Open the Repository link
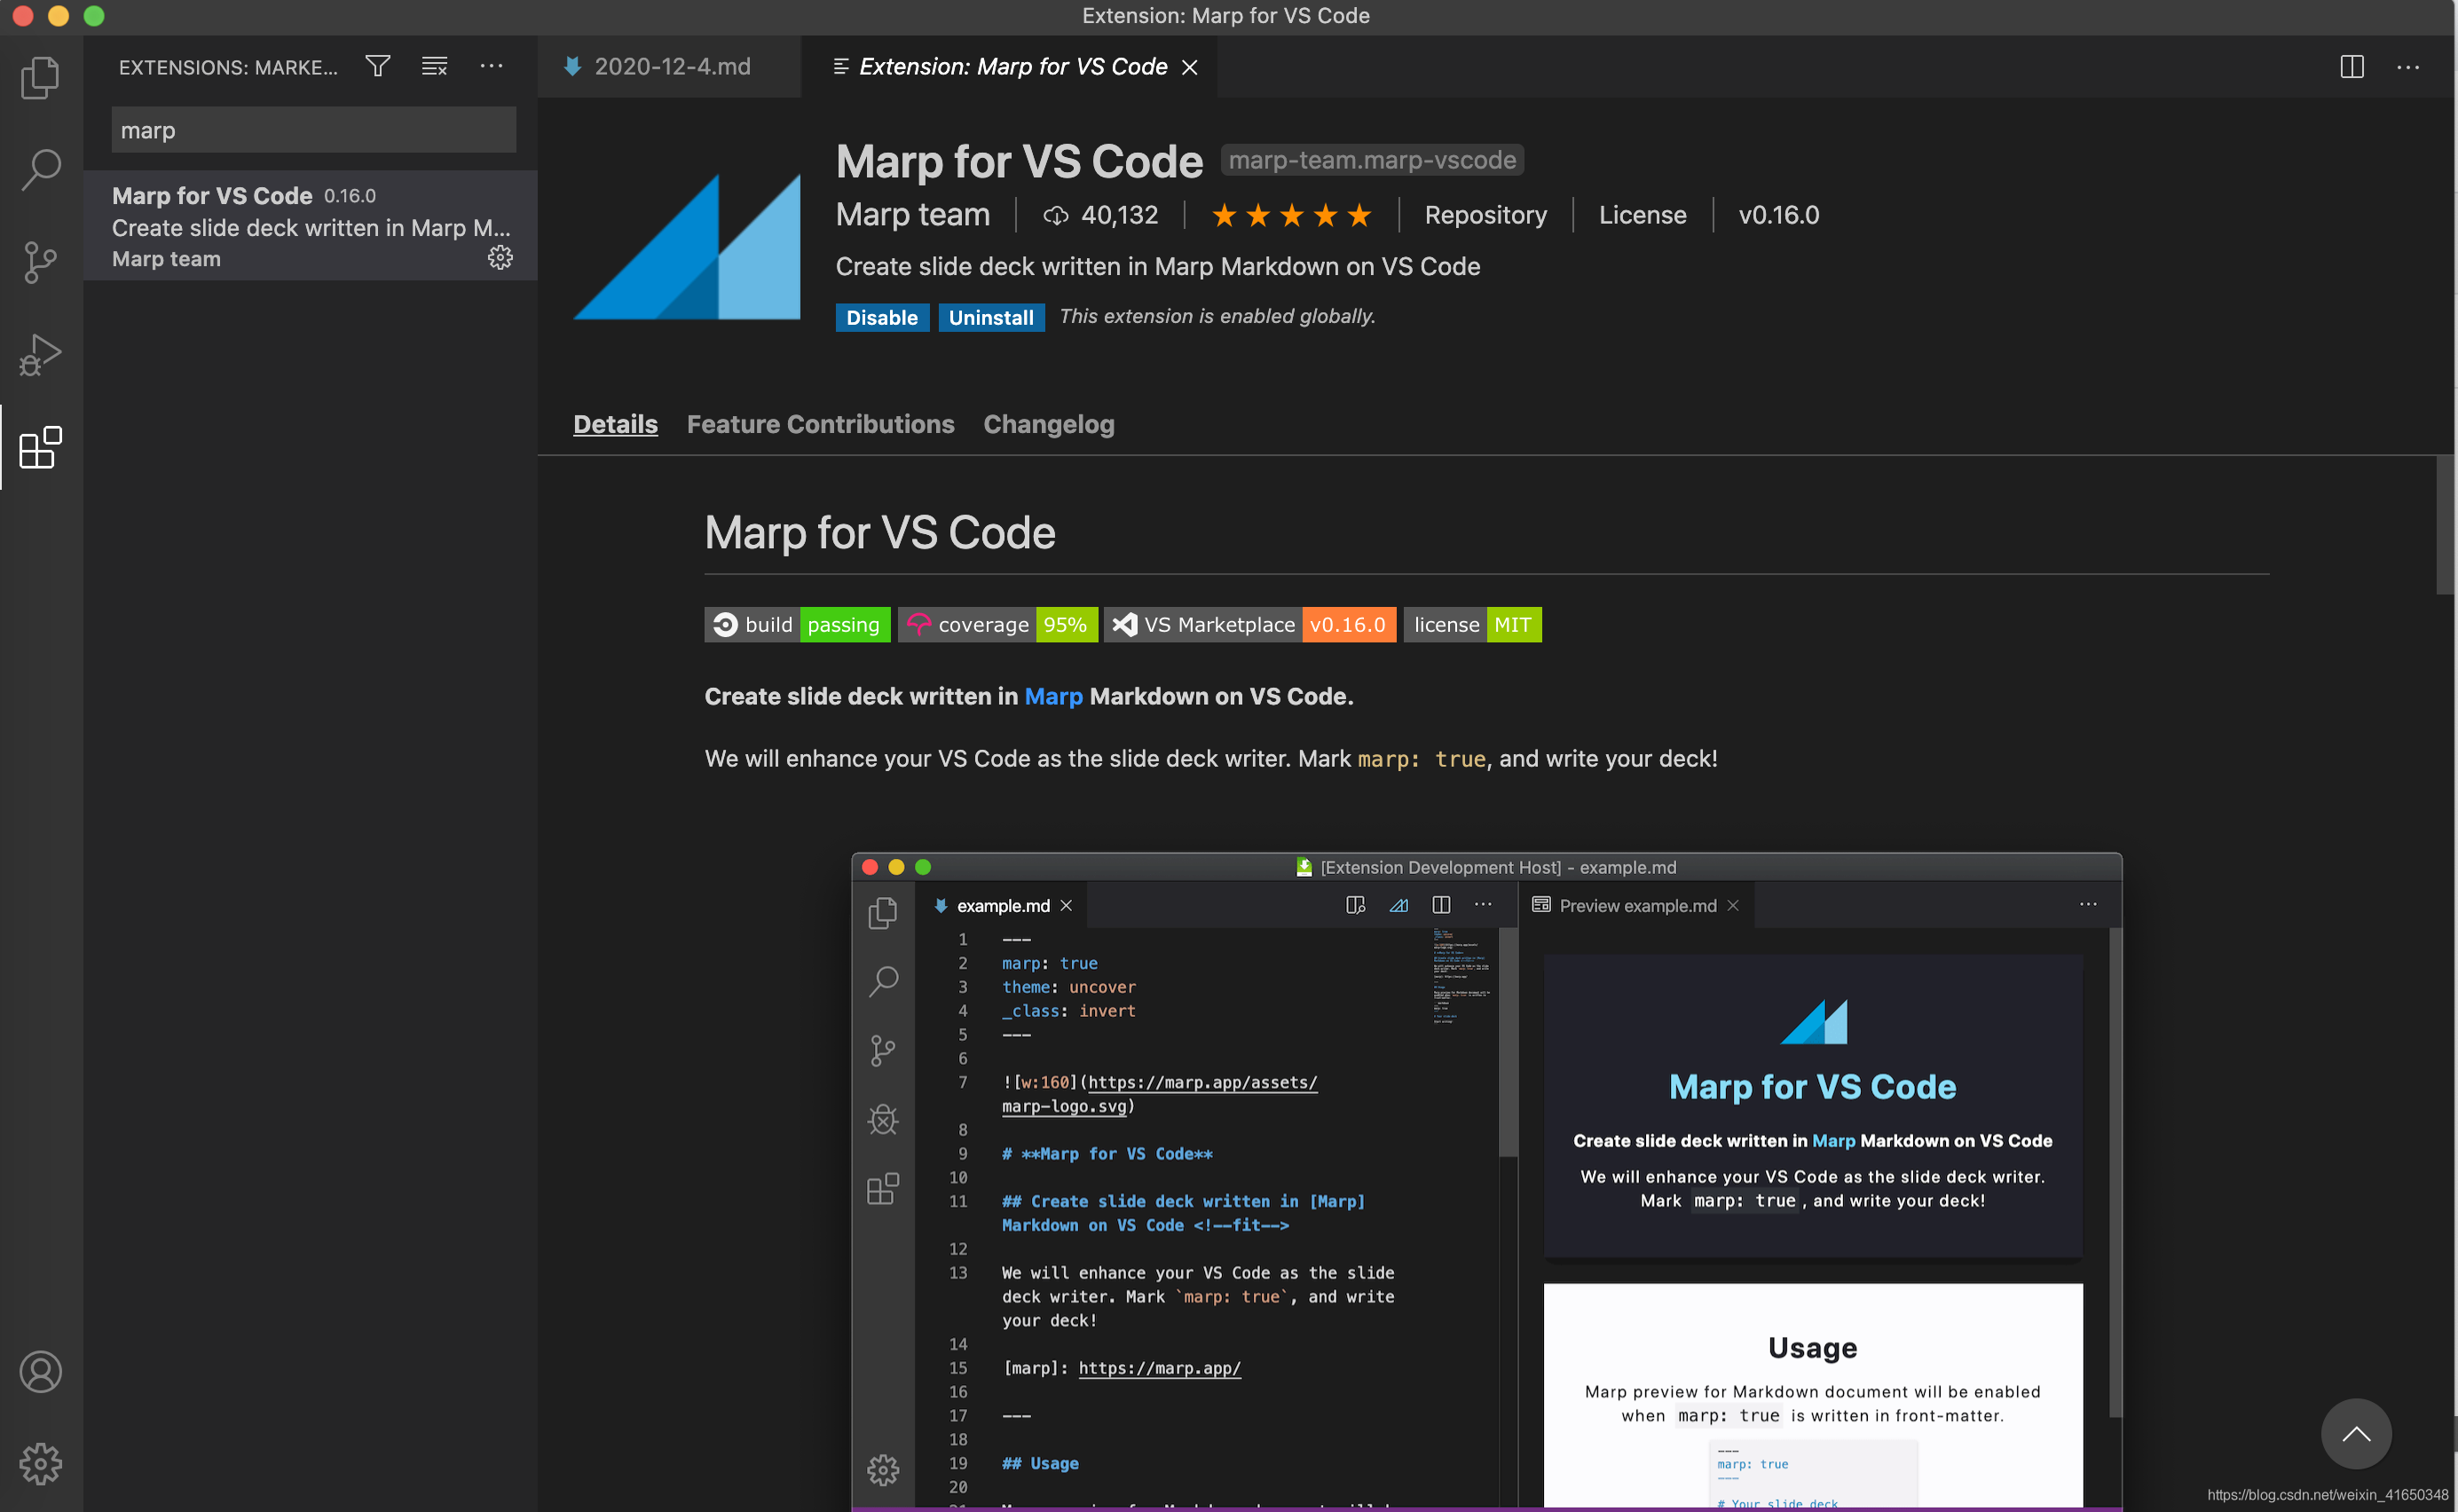This screenshot has height=1512, width=2458. point(1485,215)
